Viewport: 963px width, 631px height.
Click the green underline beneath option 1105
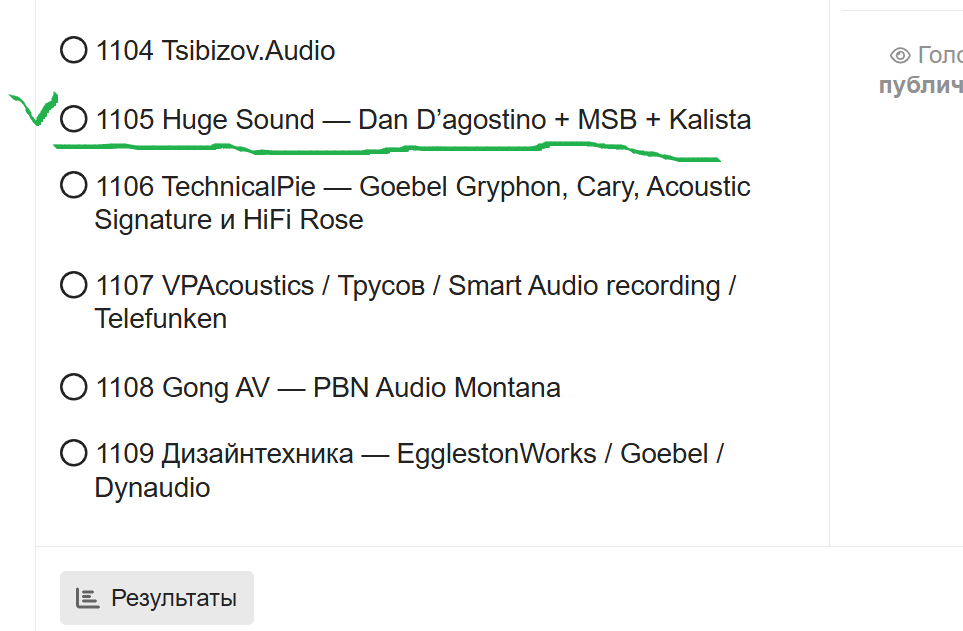click(x=400, y=150)
